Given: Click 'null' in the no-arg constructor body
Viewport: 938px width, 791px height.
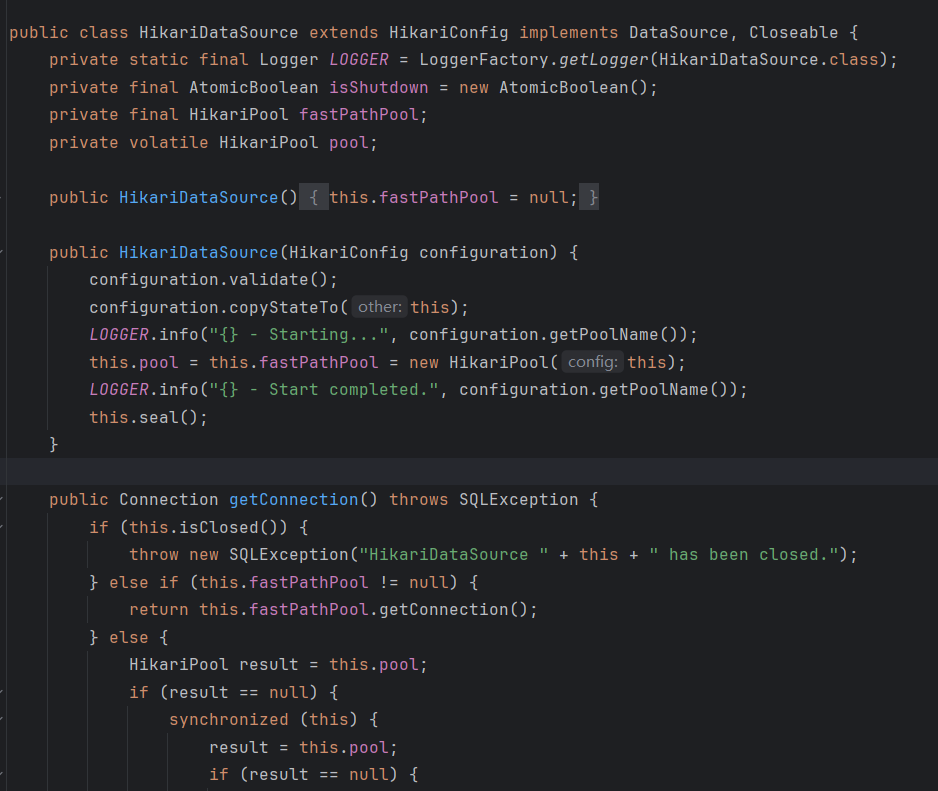Looking at the screenshot, I should coord(549,197).
